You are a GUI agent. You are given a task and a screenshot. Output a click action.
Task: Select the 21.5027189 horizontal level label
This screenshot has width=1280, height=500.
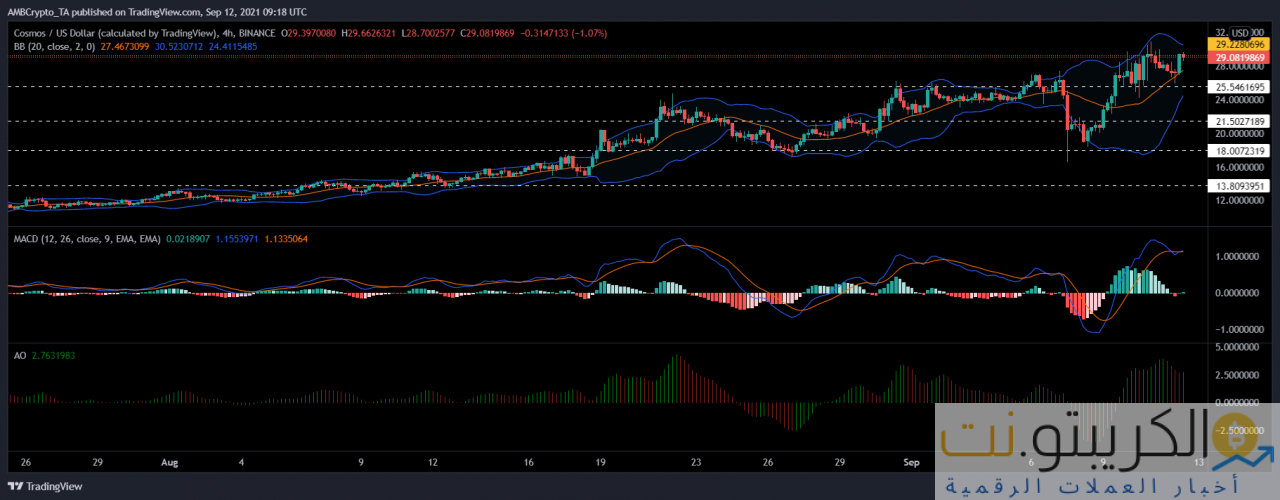click(1240, 122)
